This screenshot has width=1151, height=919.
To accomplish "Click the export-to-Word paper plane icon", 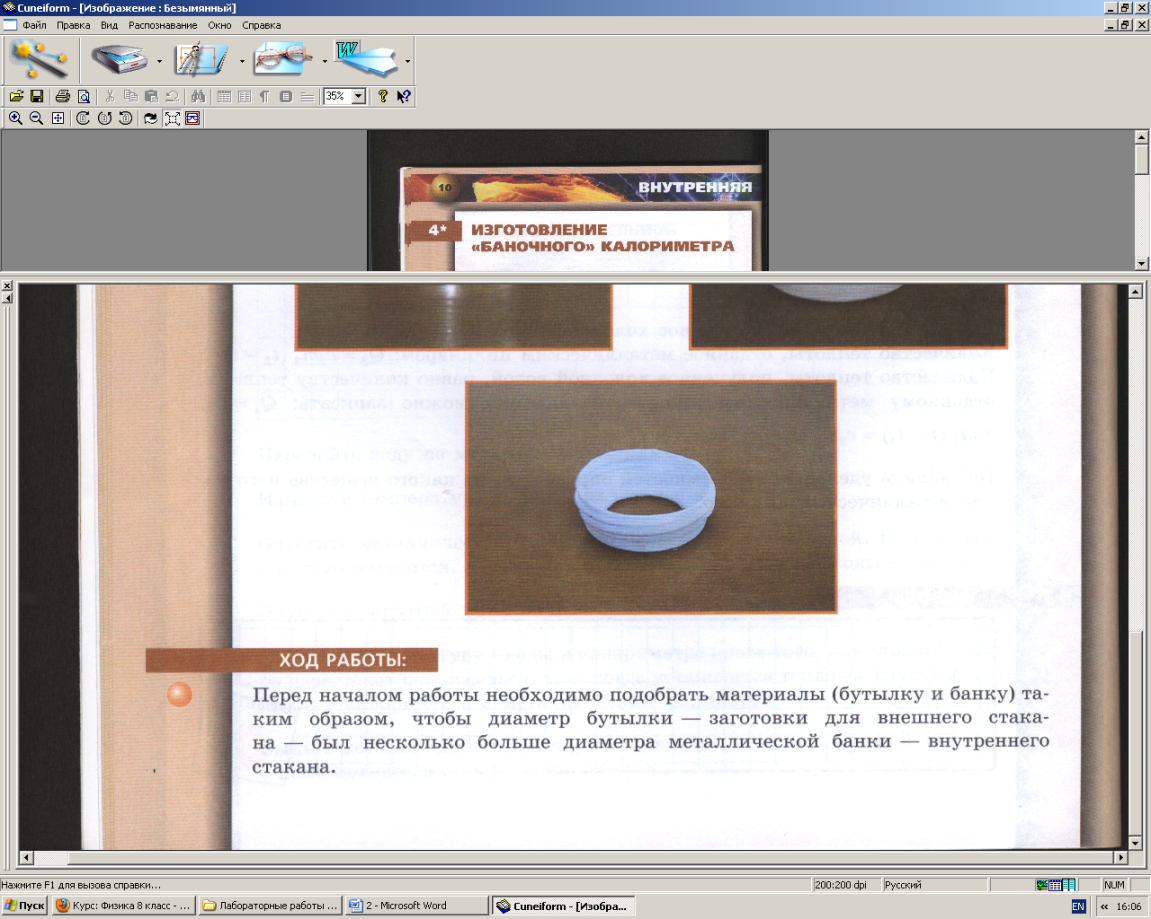I will [x=366, y=59].
